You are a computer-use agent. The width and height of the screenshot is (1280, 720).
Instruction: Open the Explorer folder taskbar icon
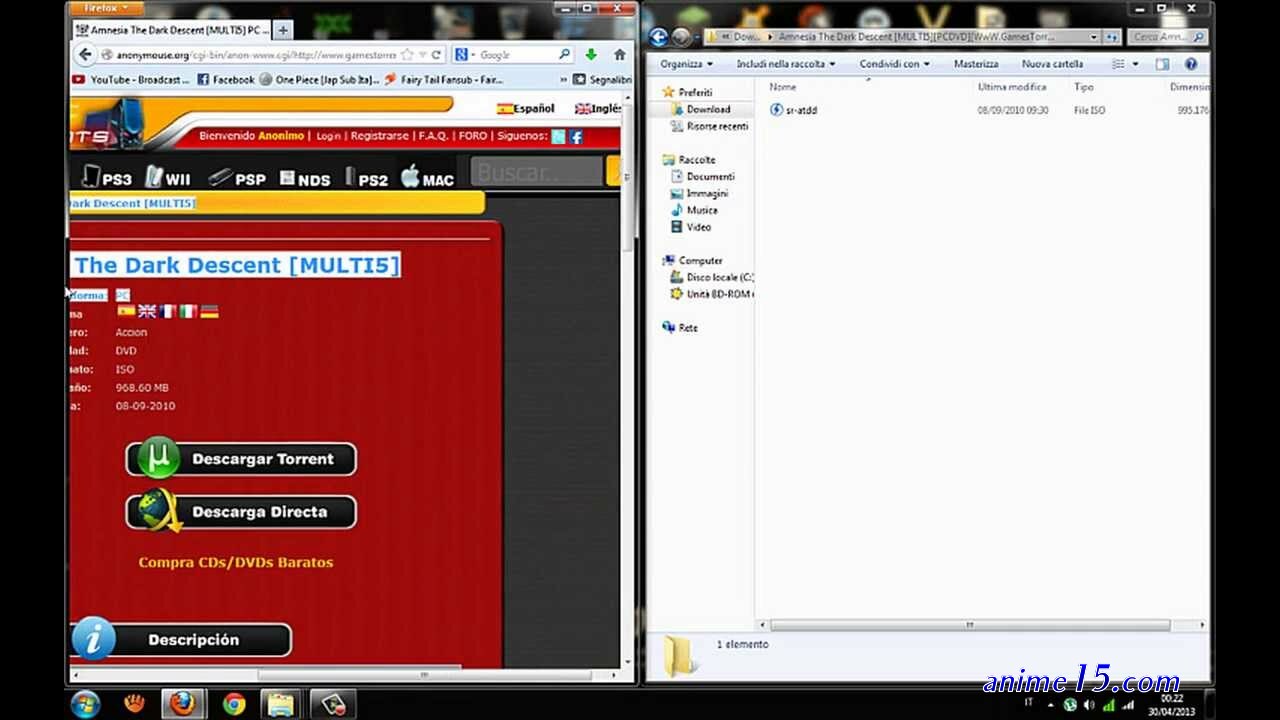(x=281, y=704)
